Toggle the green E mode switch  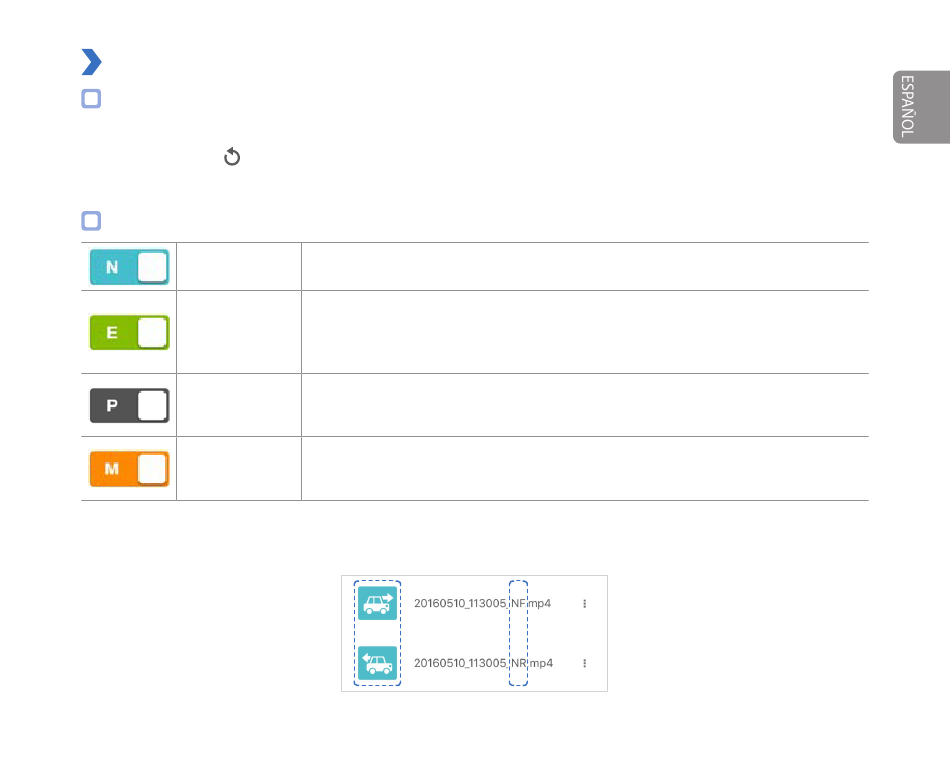click(130, 332)
